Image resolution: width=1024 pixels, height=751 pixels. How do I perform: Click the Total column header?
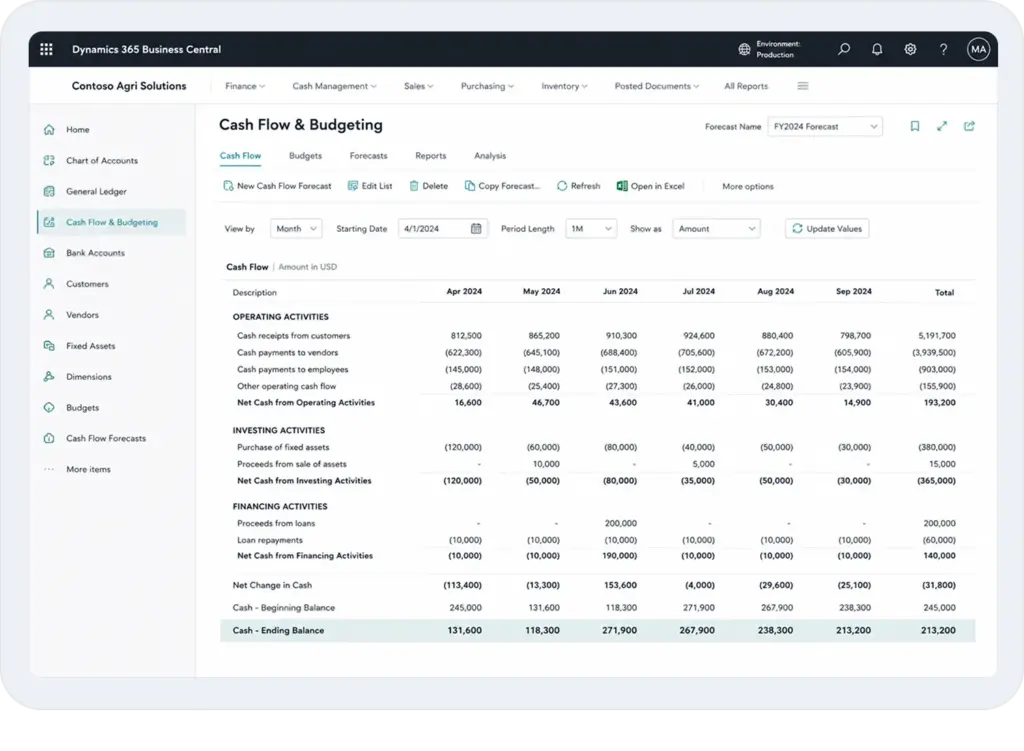(944, 292)
